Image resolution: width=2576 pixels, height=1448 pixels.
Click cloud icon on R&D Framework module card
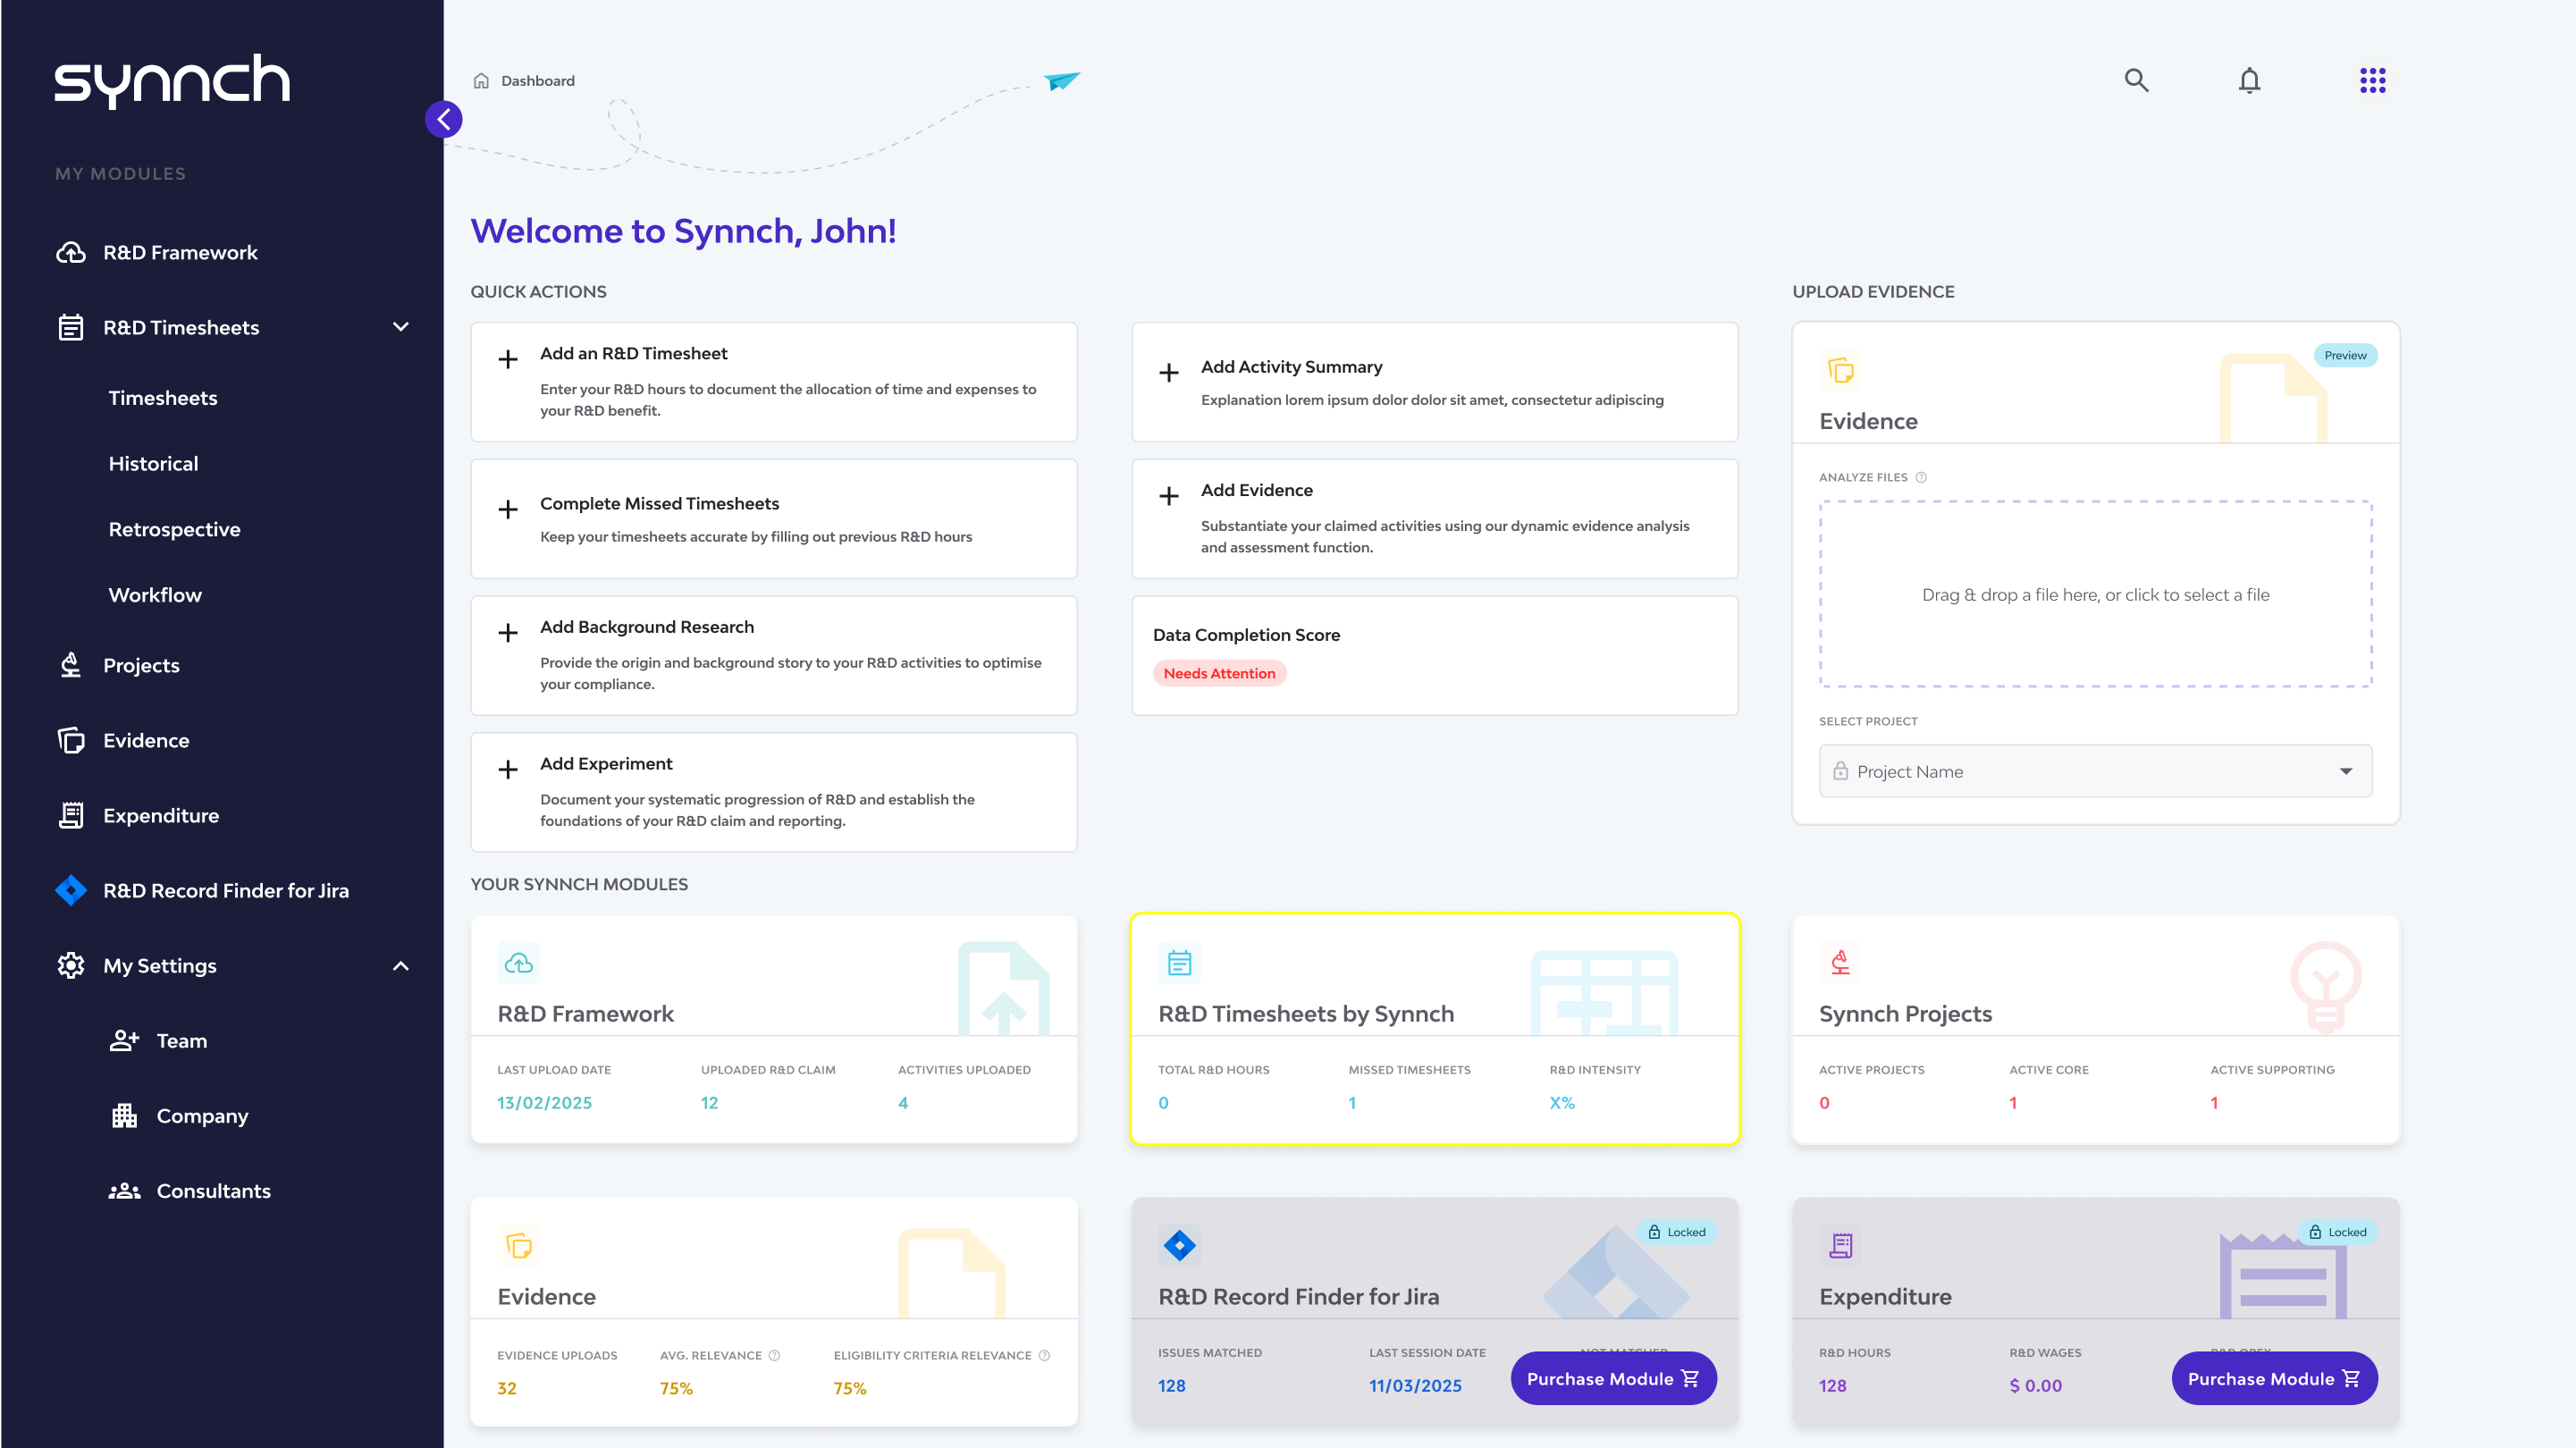click(x=518, y=962)
